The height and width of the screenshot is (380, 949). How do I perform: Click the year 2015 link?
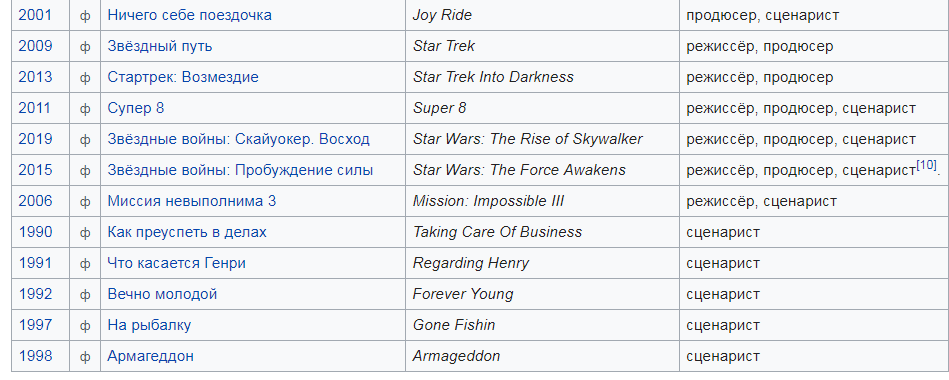(x=36, y=171)
